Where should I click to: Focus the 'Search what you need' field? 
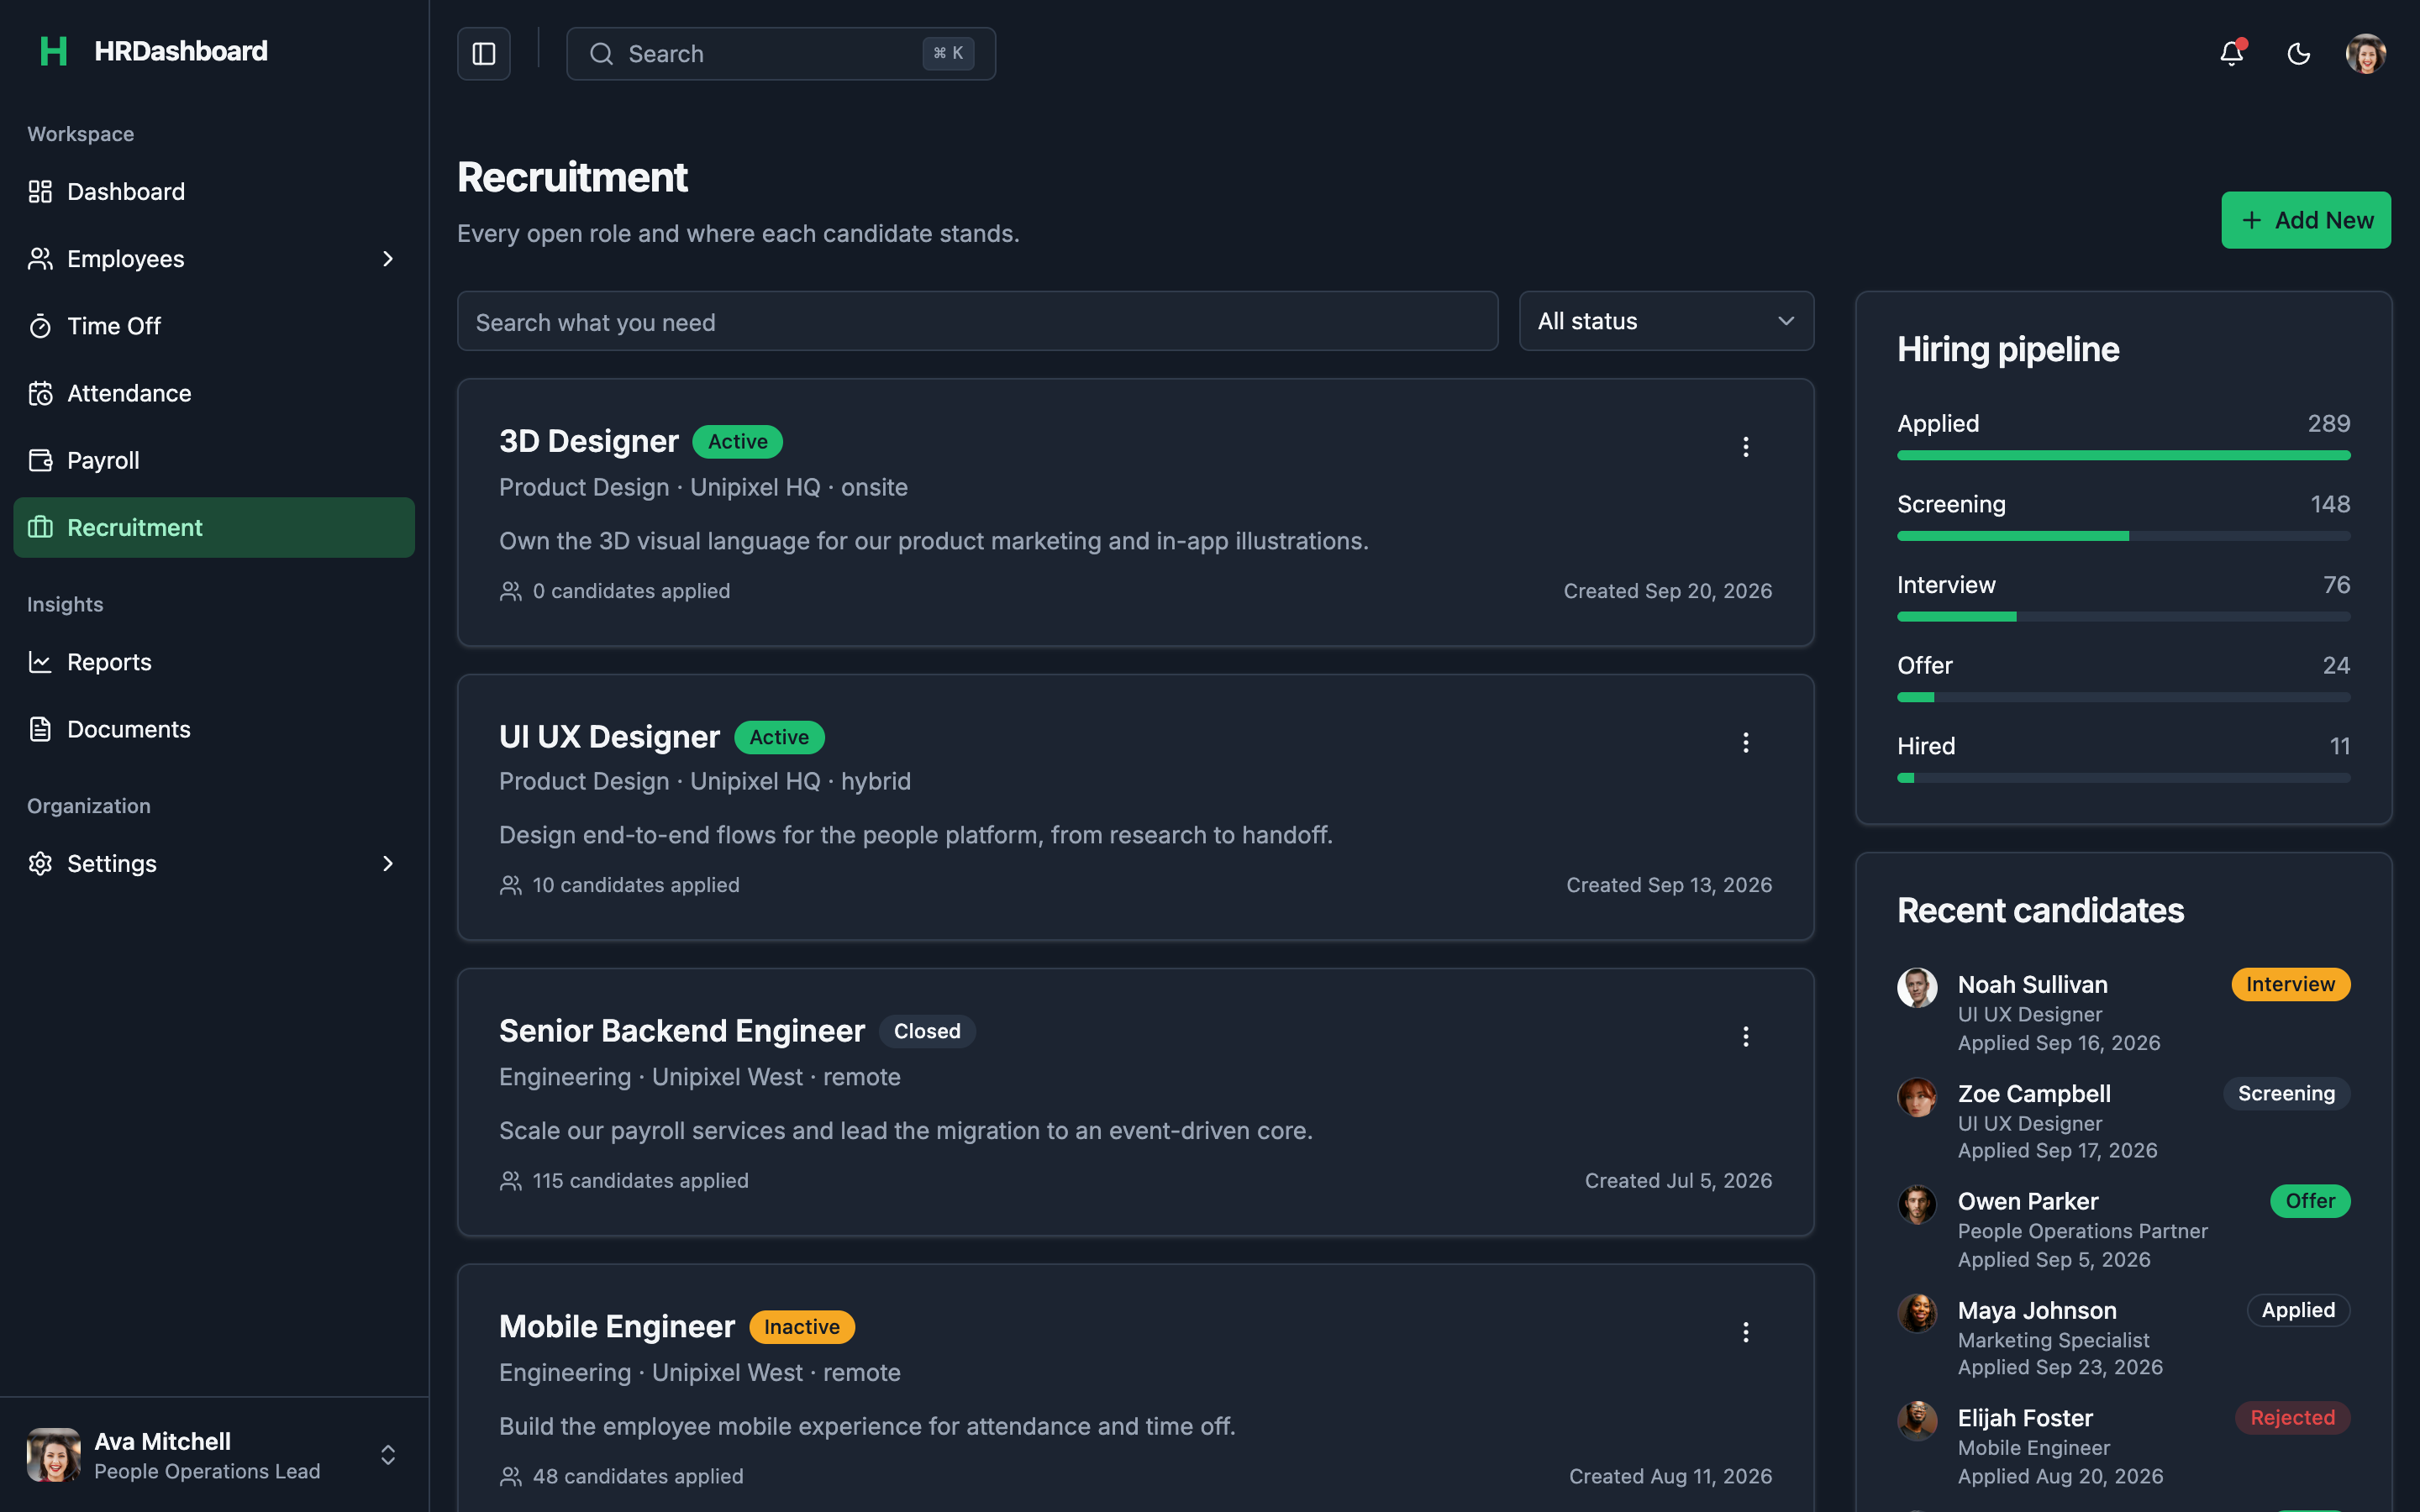pos(977,322)
